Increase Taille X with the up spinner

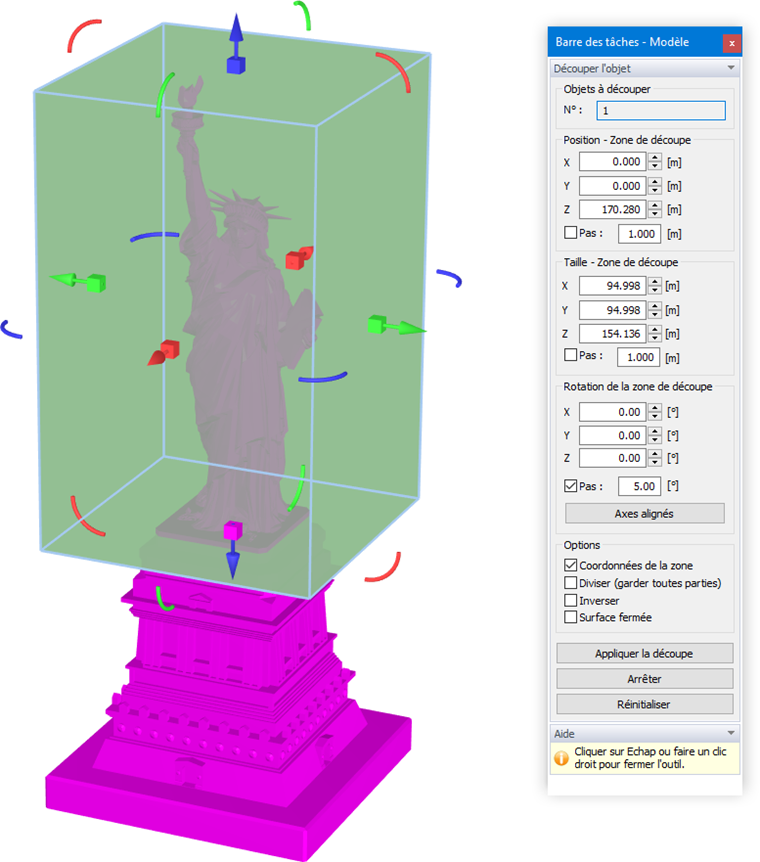[x=654, y=281]
